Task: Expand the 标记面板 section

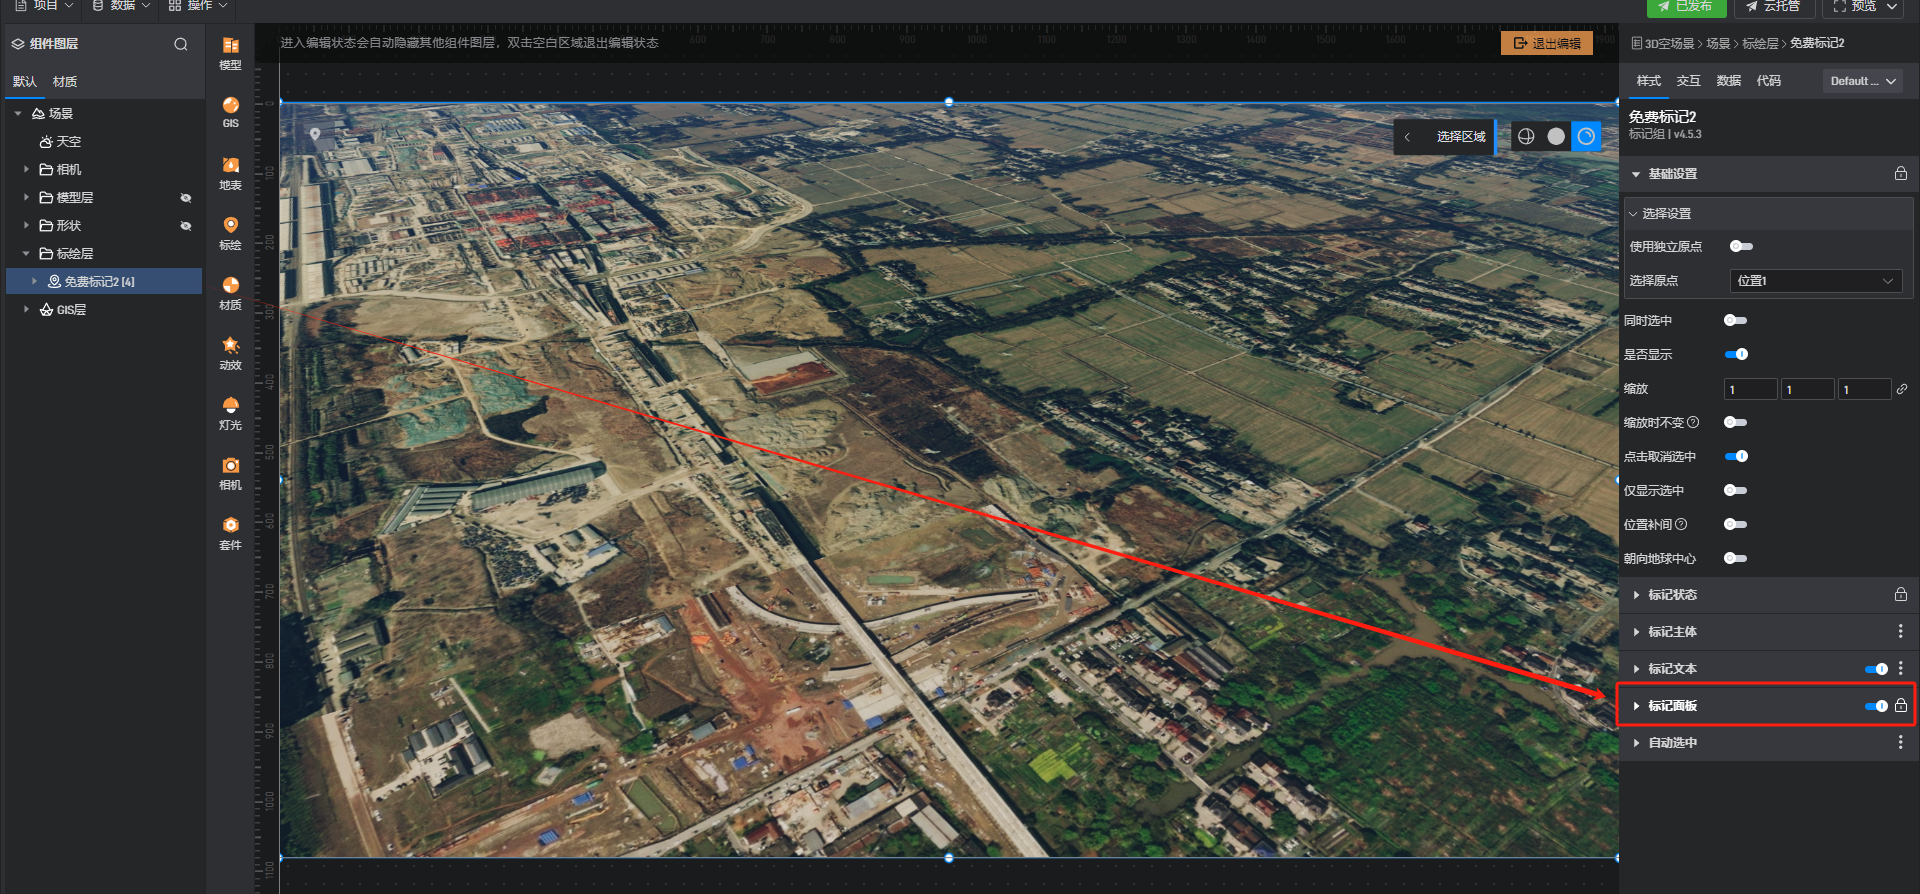Action: click(x=1636, y=706)
